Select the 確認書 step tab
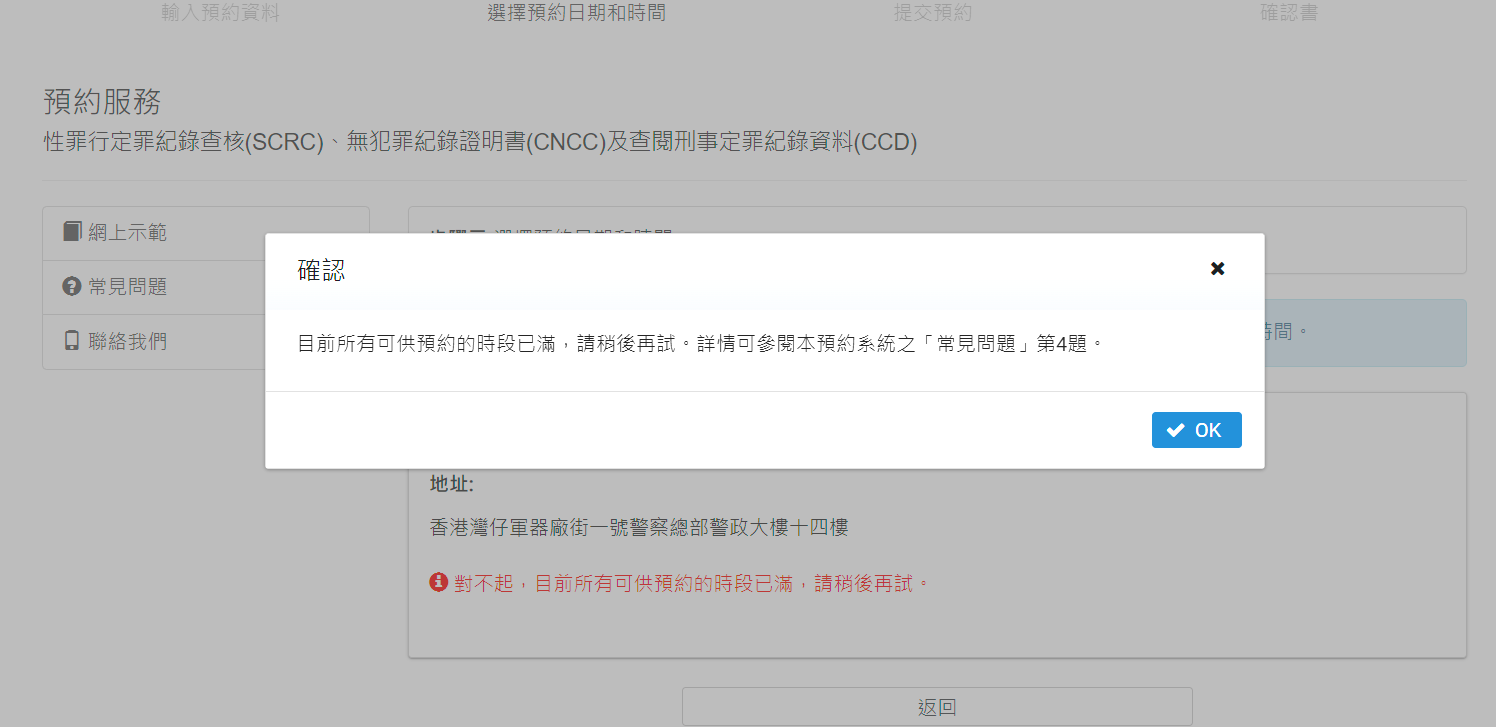The width and height of the screenshot is (1496, 727). pyautogui.click(x=1289, y=13)
